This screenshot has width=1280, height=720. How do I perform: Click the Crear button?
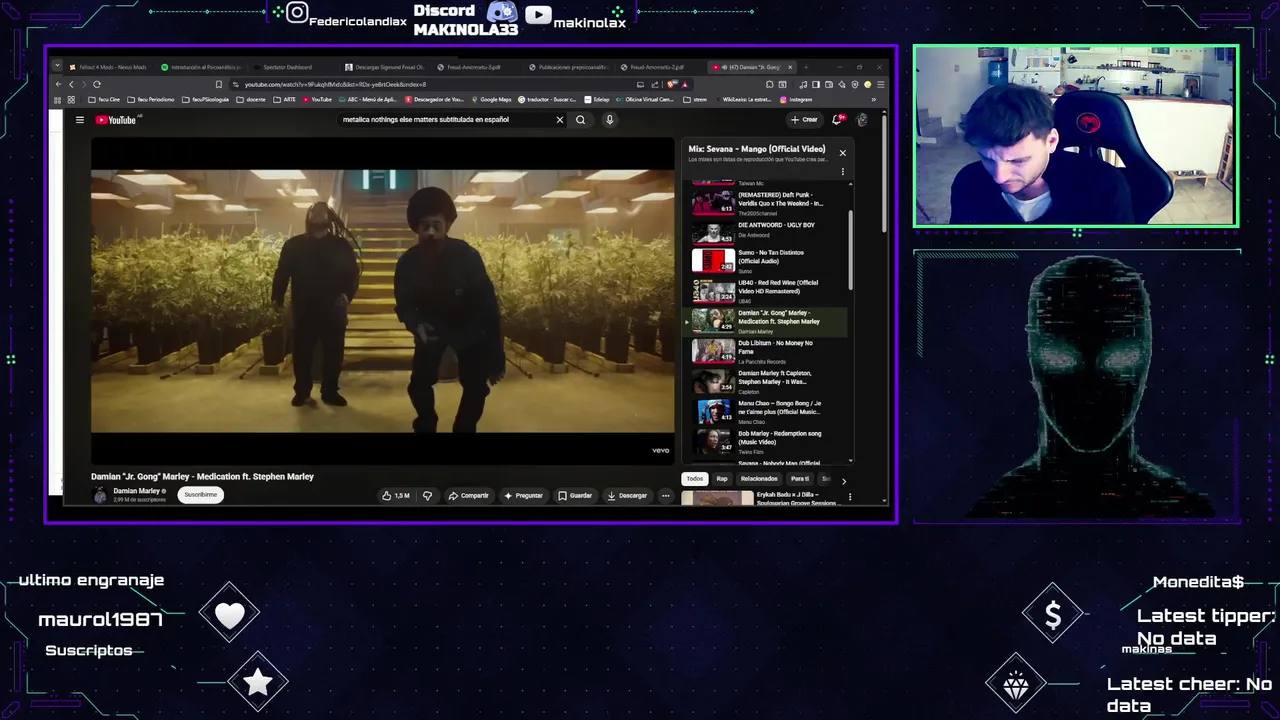(804, 120)
